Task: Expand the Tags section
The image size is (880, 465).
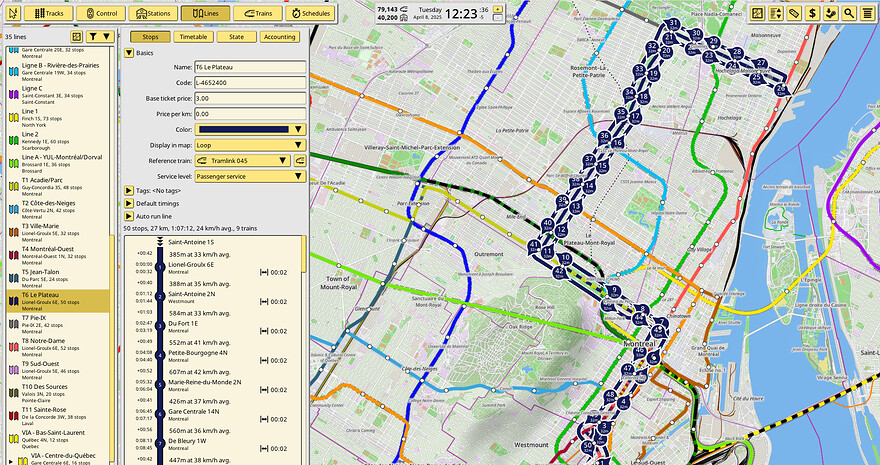Action: point(129,191)
